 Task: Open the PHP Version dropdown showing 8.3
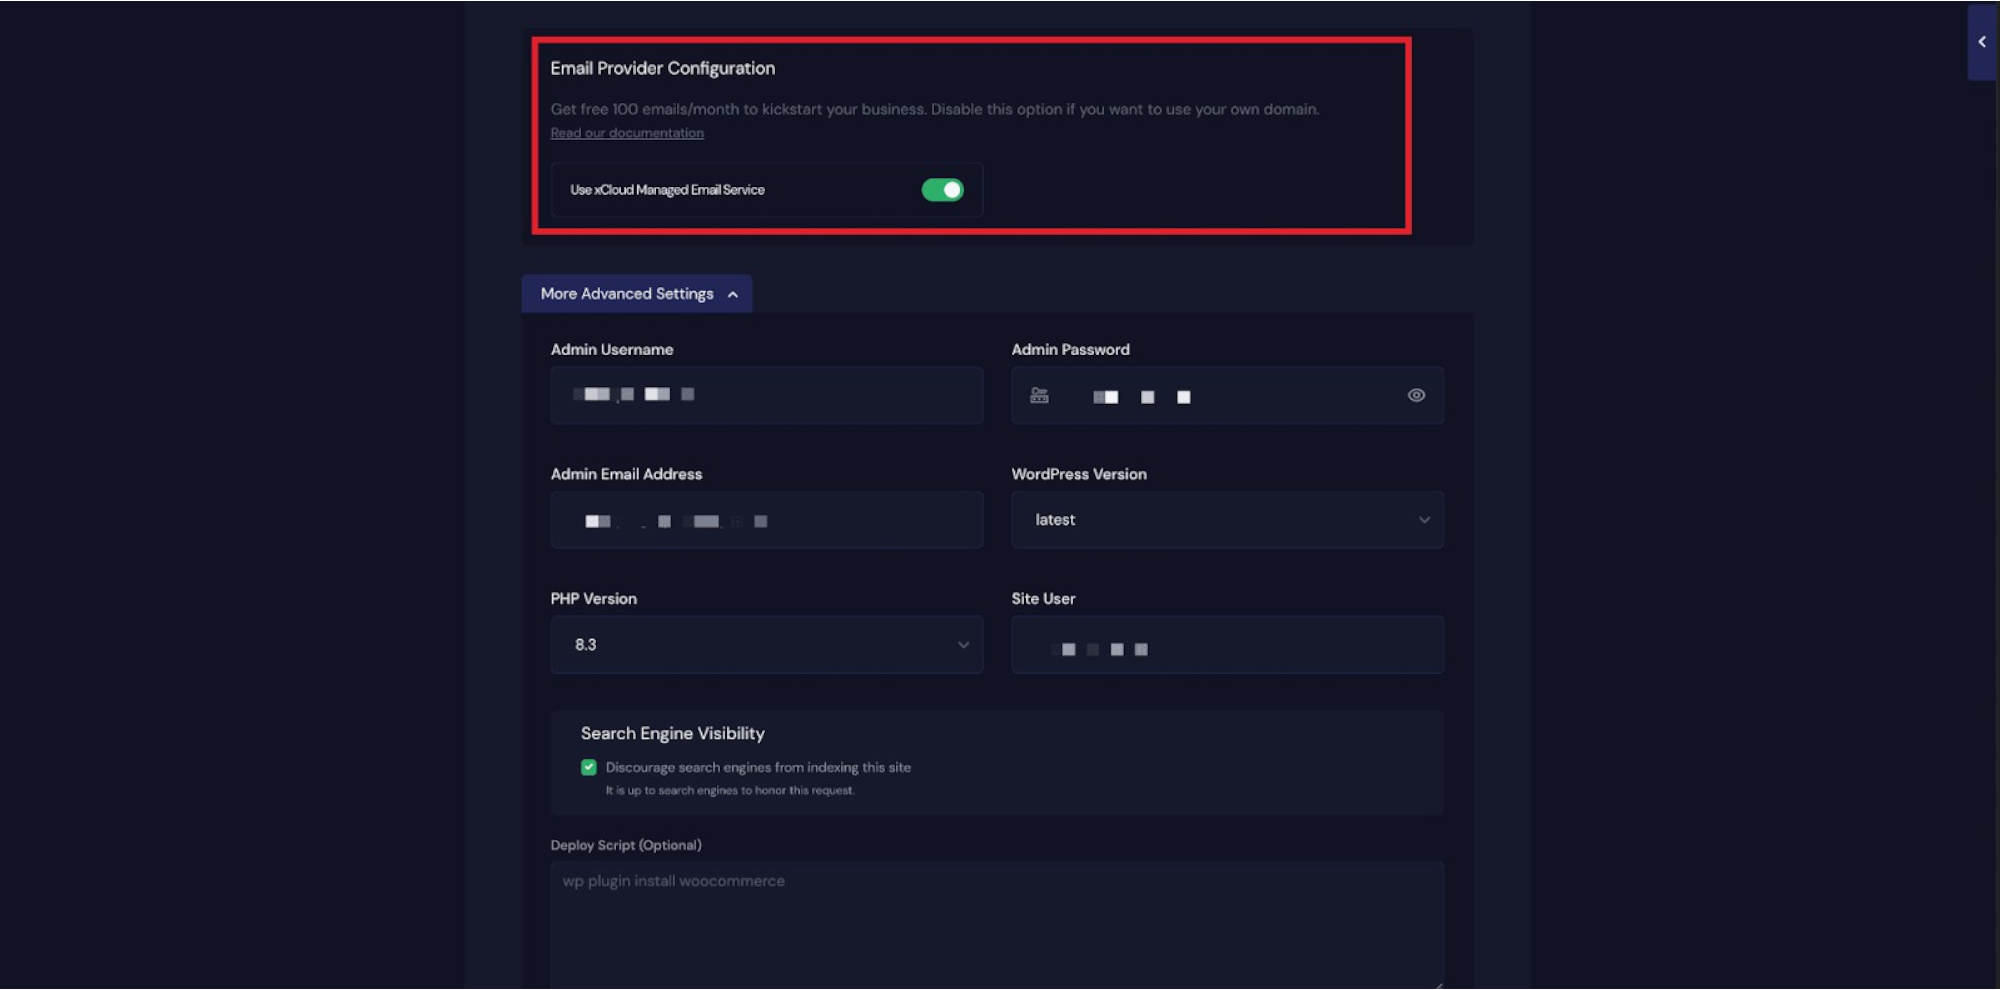[x=765, y=645]
